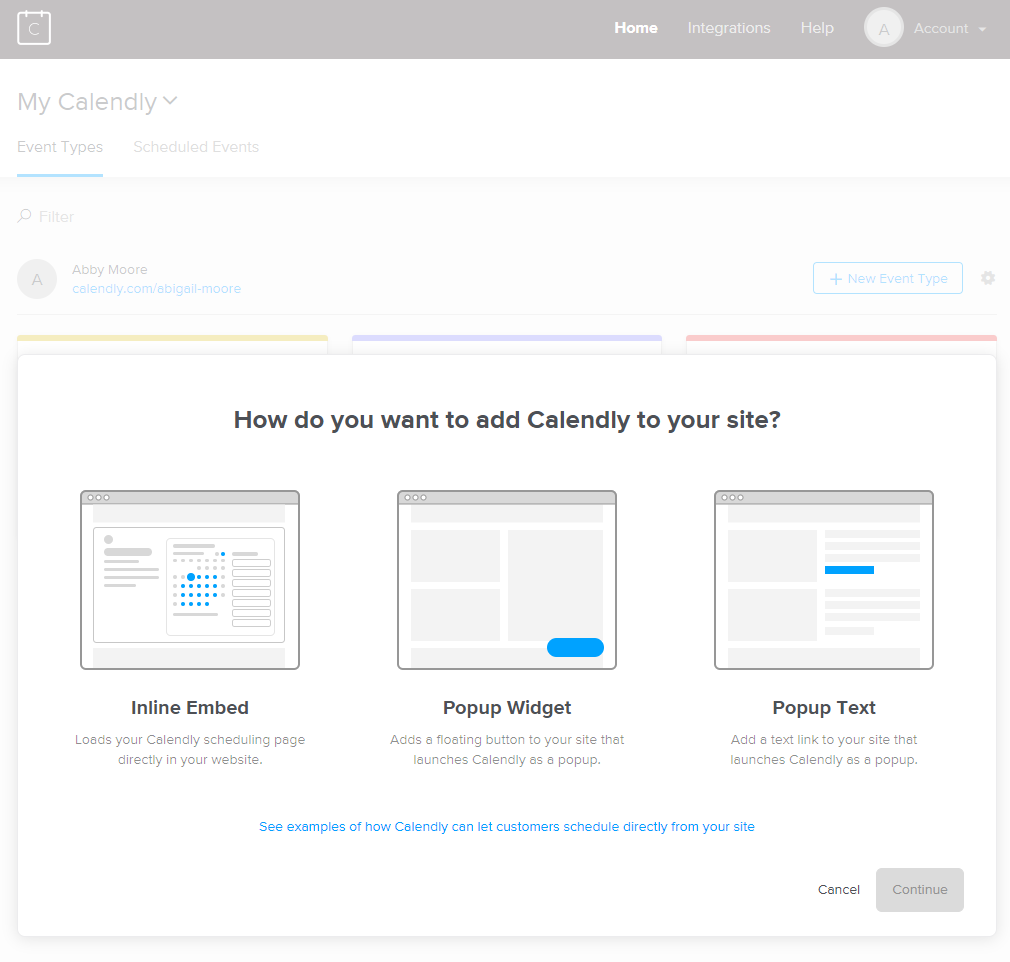The width and height of the screenshot is (1010, 962).
Task: Click the New Event Type button
Action: pos(888,278)
